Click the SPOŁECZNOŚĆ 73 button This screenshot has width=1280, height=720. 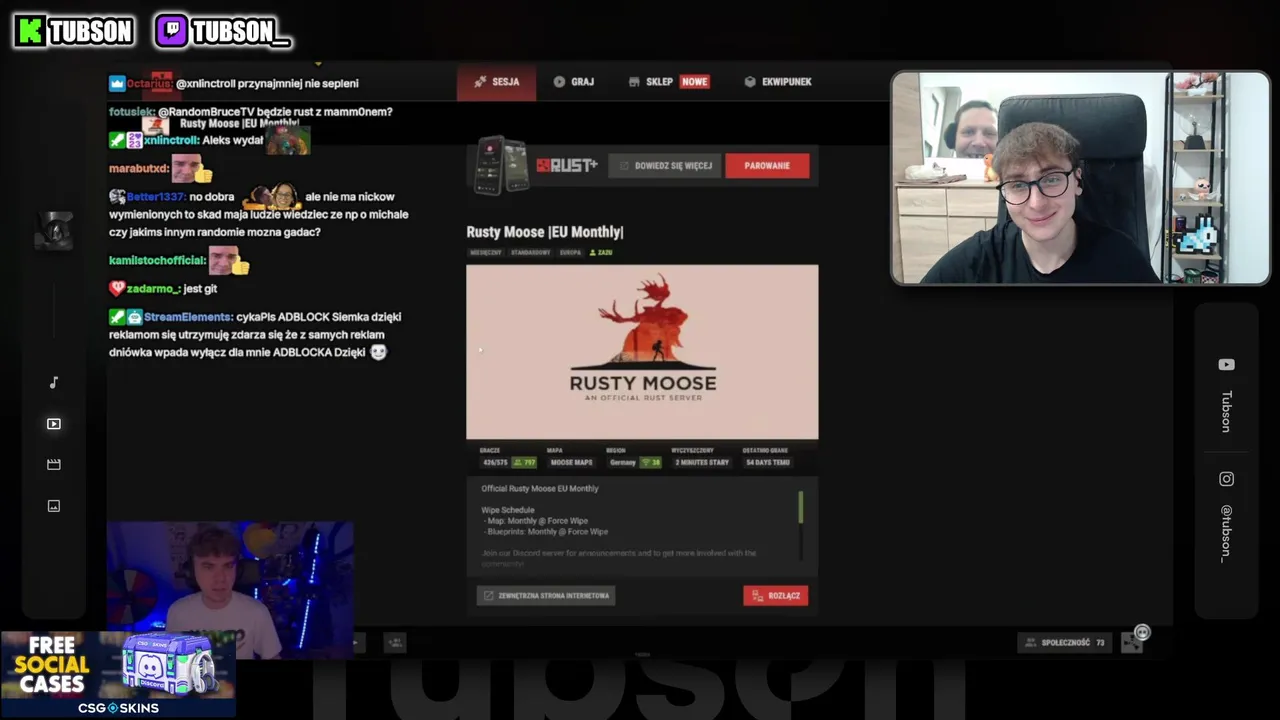(x=1064, y=642)
